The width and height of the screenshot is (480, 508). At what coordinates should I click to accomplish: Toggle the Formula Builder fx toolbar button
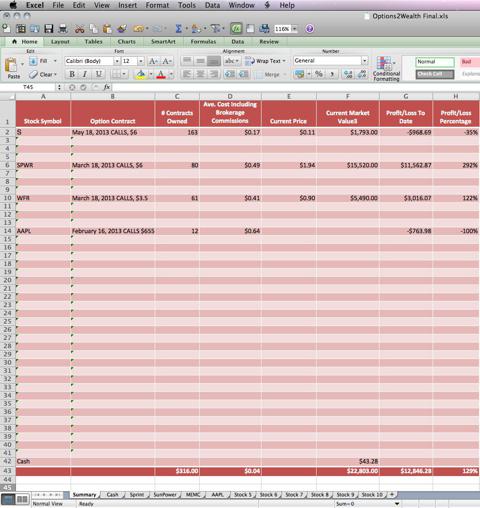pyautogui.click(x=236, y=29)
